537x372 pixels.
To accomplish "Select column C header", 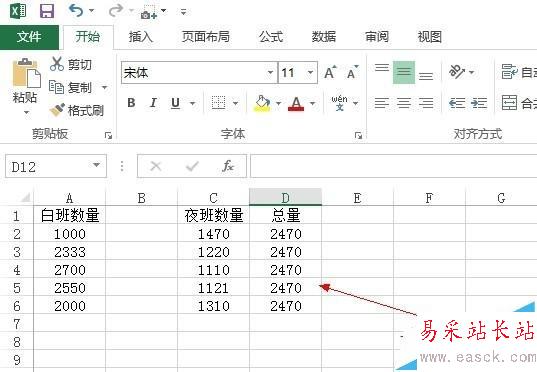I will [x=213, y=198].
